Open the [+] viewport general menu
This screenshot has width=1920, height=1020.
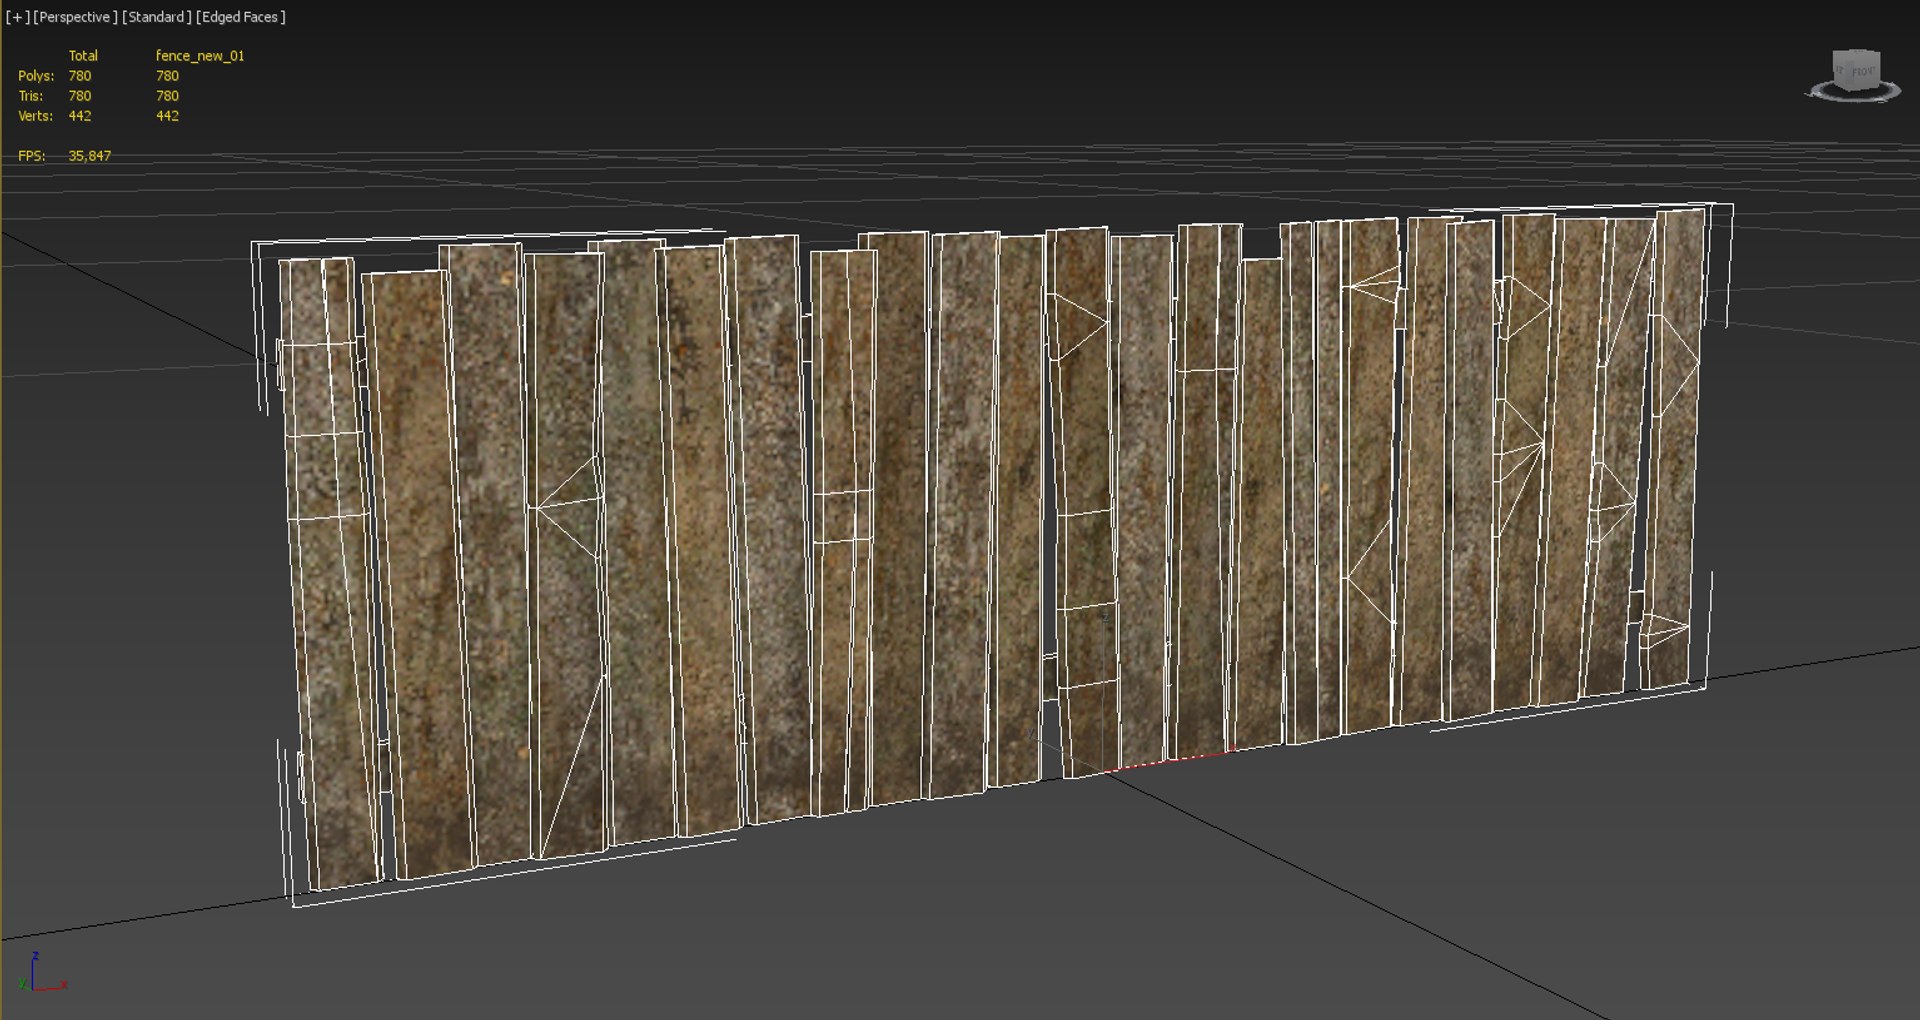(18, 17)
